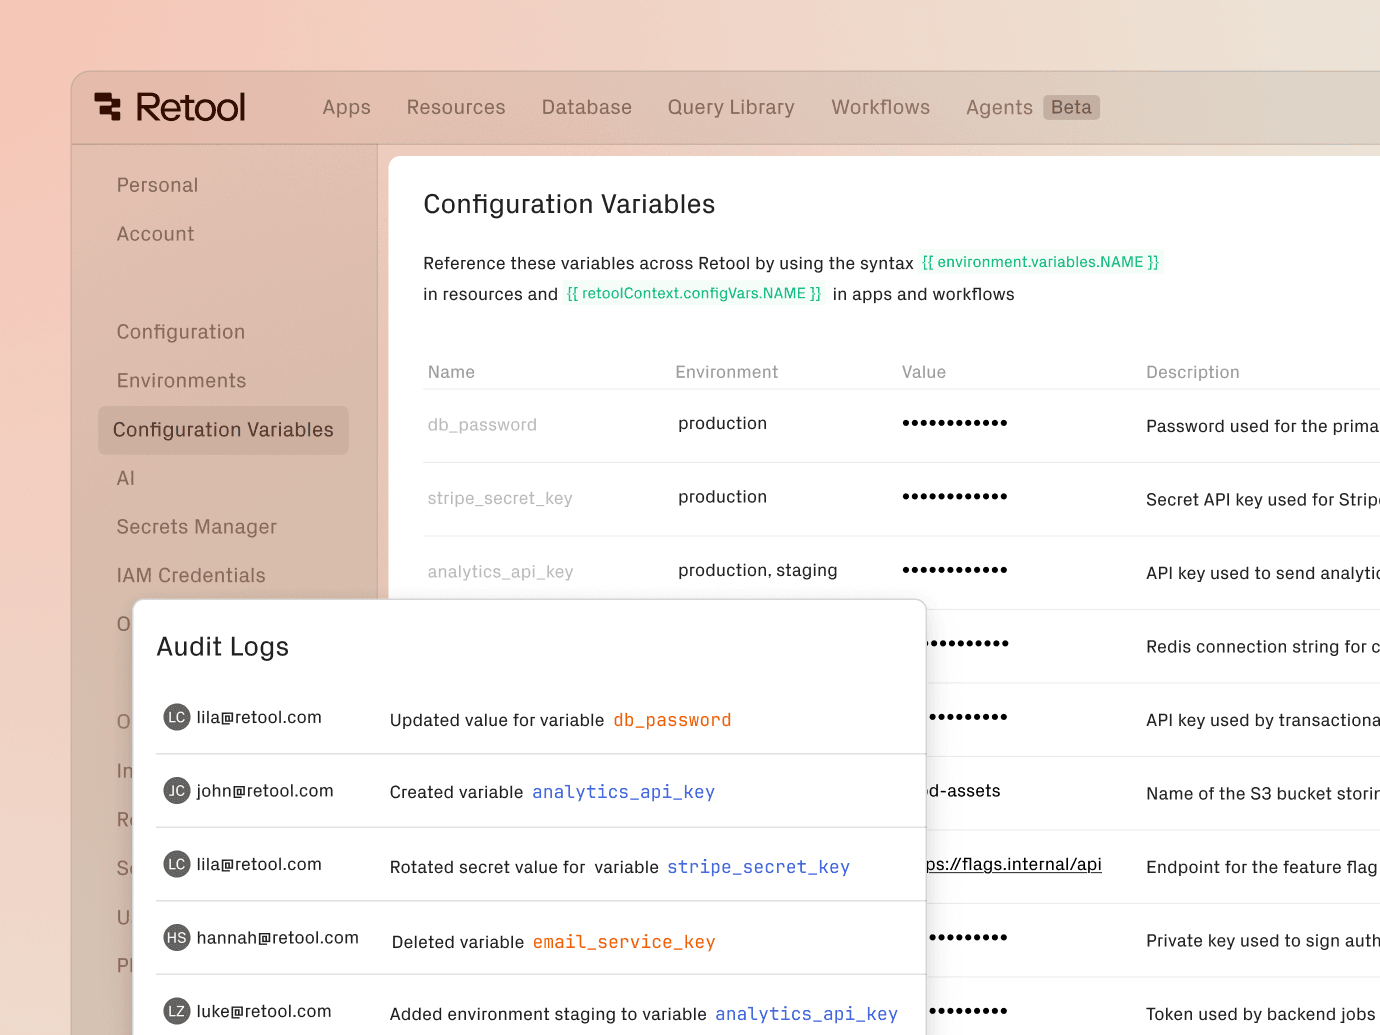
Task: Click email_service_key in Deleted variable entry
Action: 624,942
